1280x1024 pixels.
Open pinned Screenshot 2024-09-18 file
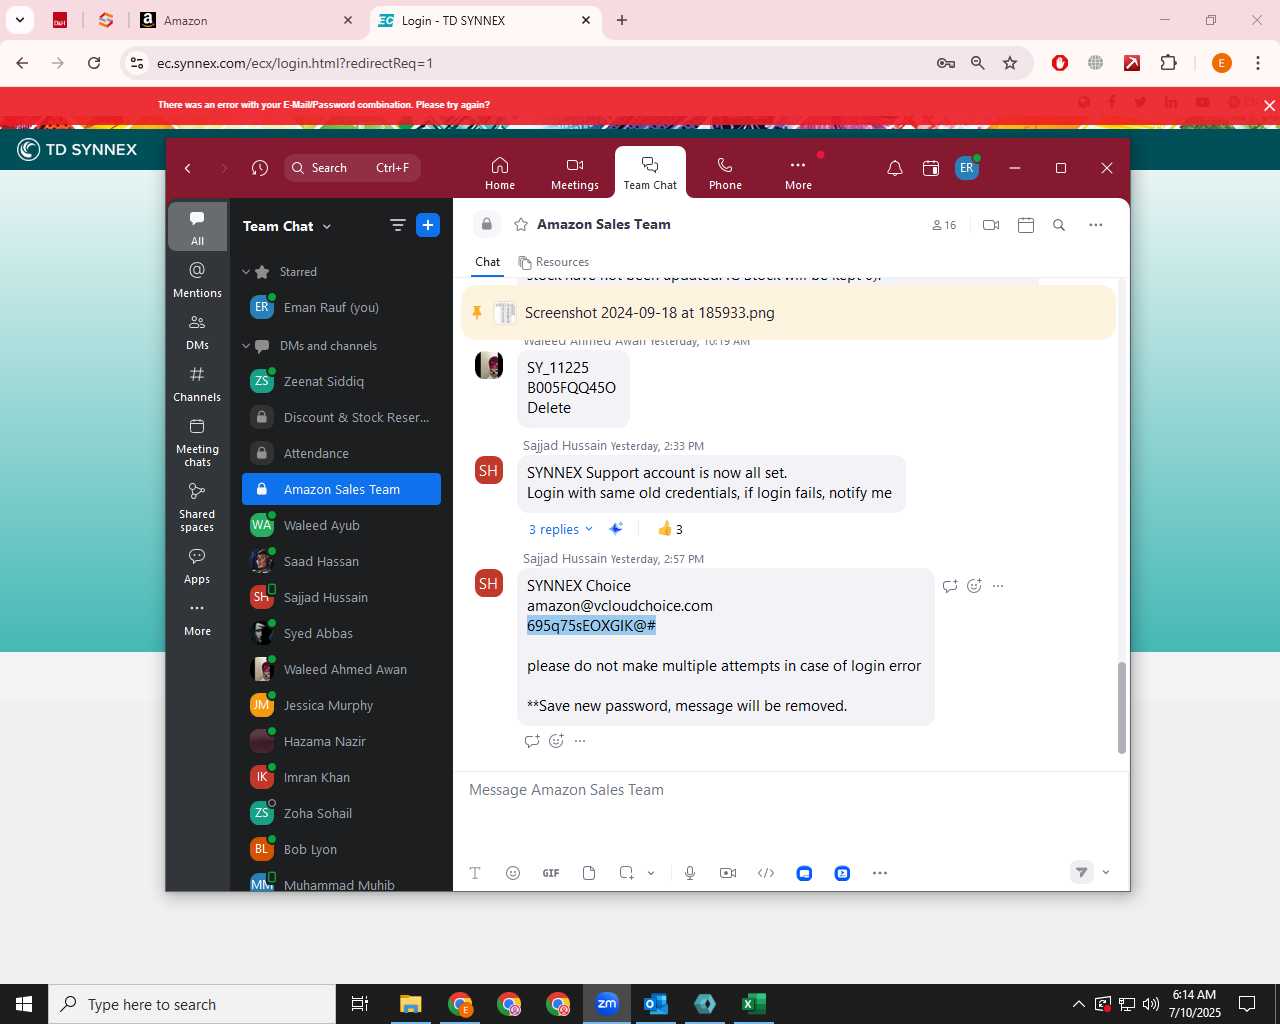click(x=650, y=313)
